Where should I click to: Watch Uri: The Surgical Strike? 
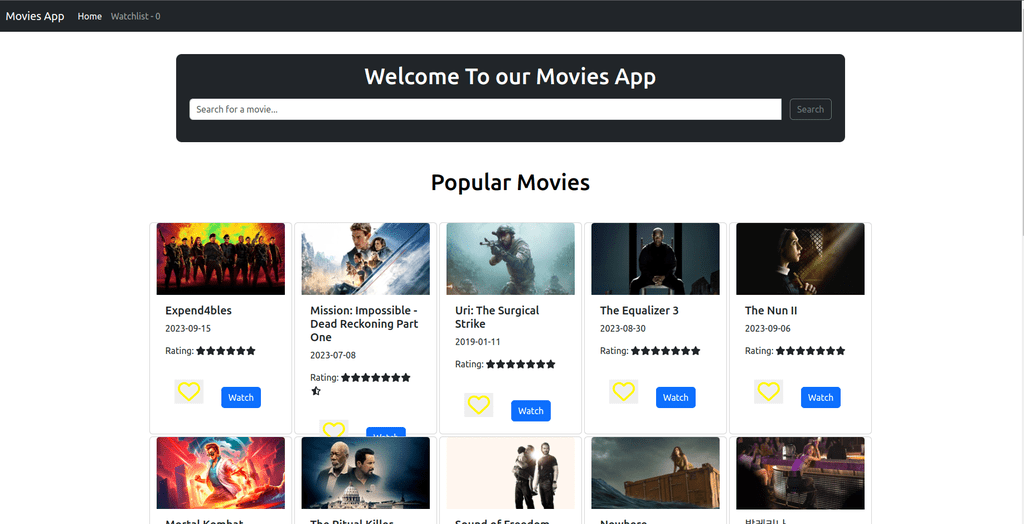pyautogui.click(x=531, y=410)
